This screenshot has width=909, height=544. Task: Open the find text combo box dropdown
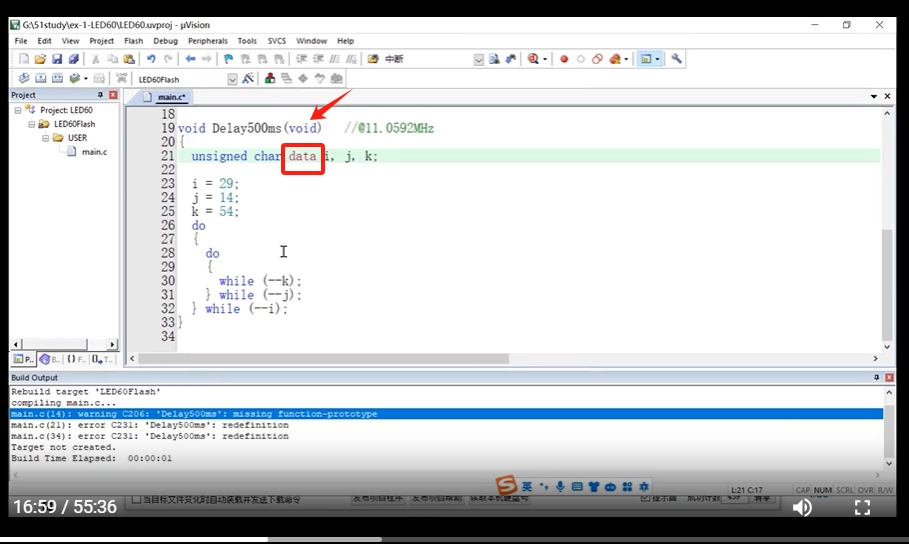[x=479, y=60]
